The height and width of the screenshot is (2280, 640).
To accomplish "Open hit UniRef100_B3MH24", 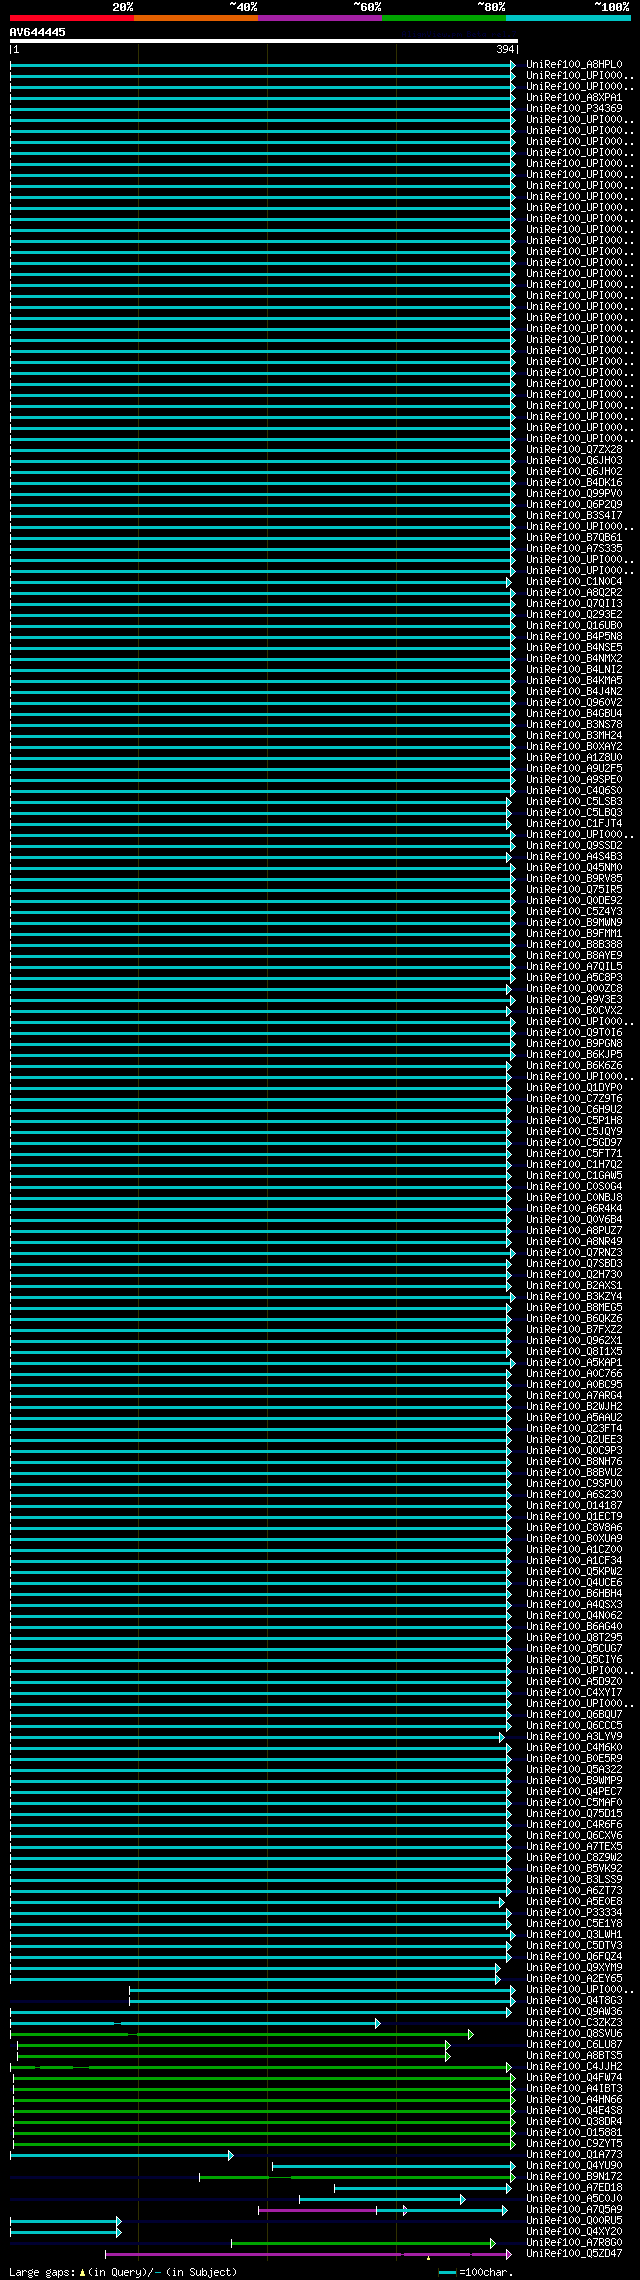I will 574,736.
